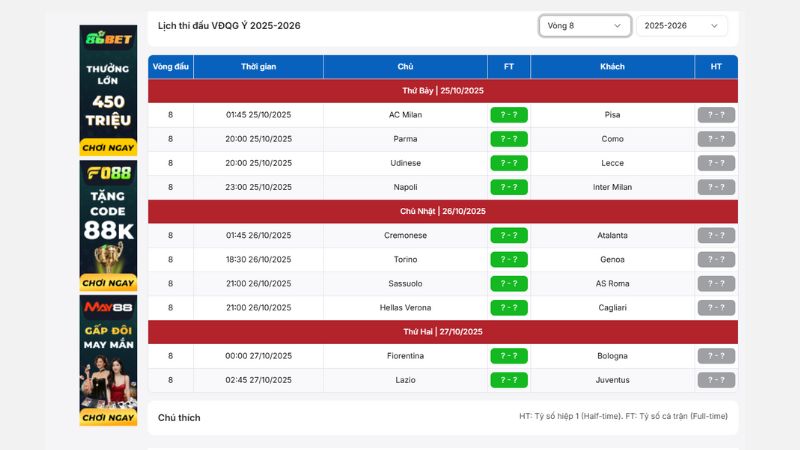The image size is (800, 450).
Task: Click the chevron arrow in Vòng 8 selector
Action: (618, 26)
